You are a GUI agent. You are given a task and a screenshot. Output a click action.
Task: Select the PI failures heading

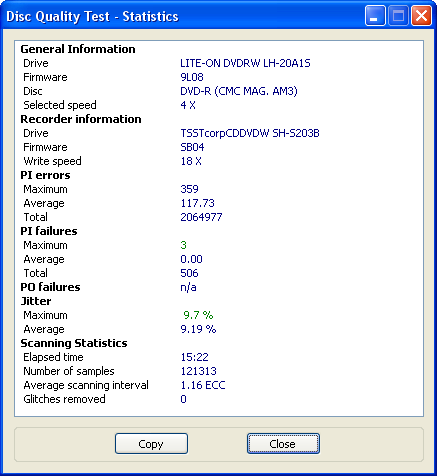pyautogui.click(x=49, y=231)
